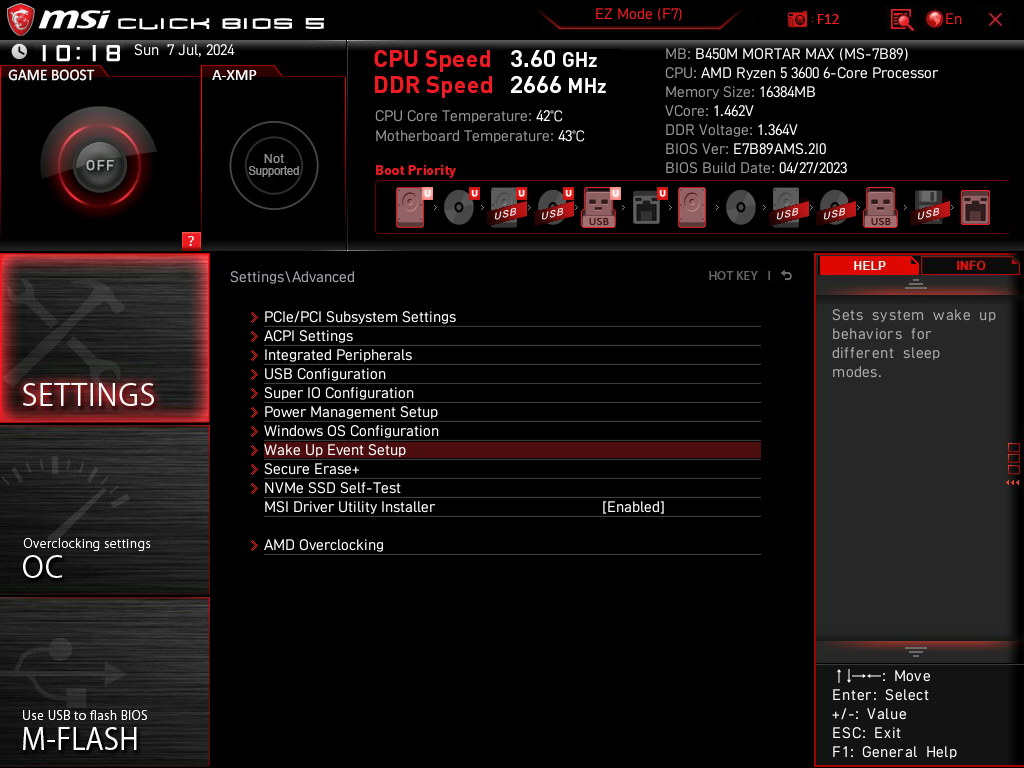Select the UEFI USB key boot icon
This screenshot has height=768, width=1024.
click(x=601, y=208)
